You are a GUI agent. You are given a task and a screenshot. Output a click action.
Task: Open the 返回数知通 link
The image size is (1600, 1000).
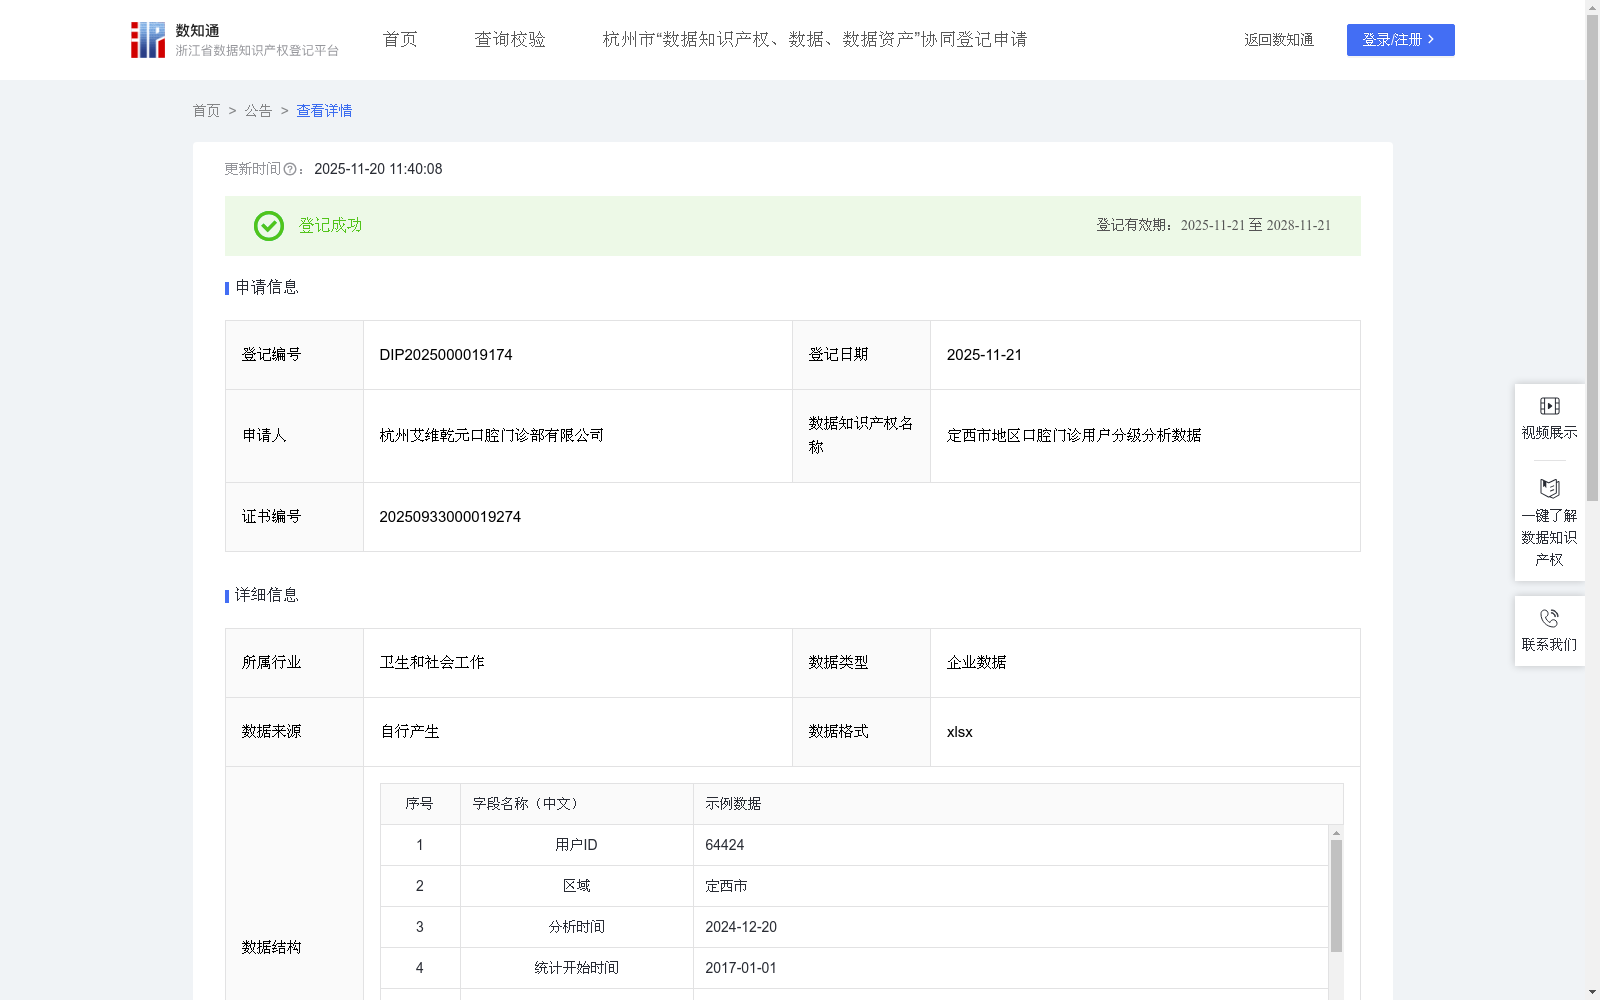pos(1278,39)
